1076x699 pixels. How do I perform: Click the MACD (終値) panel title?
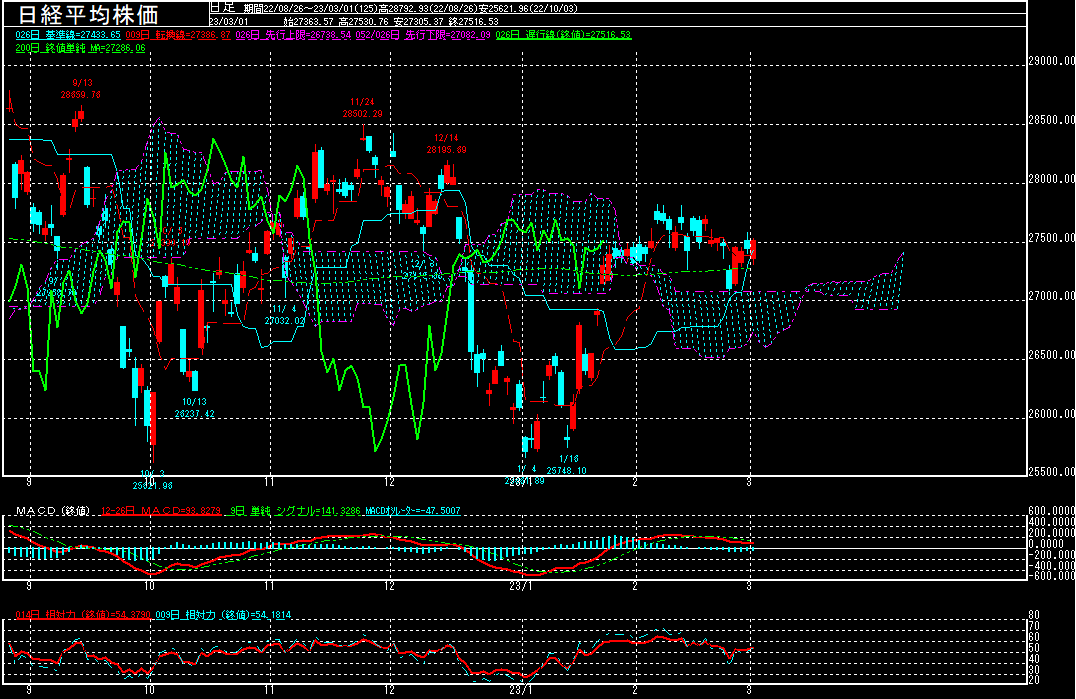(53, 511)
